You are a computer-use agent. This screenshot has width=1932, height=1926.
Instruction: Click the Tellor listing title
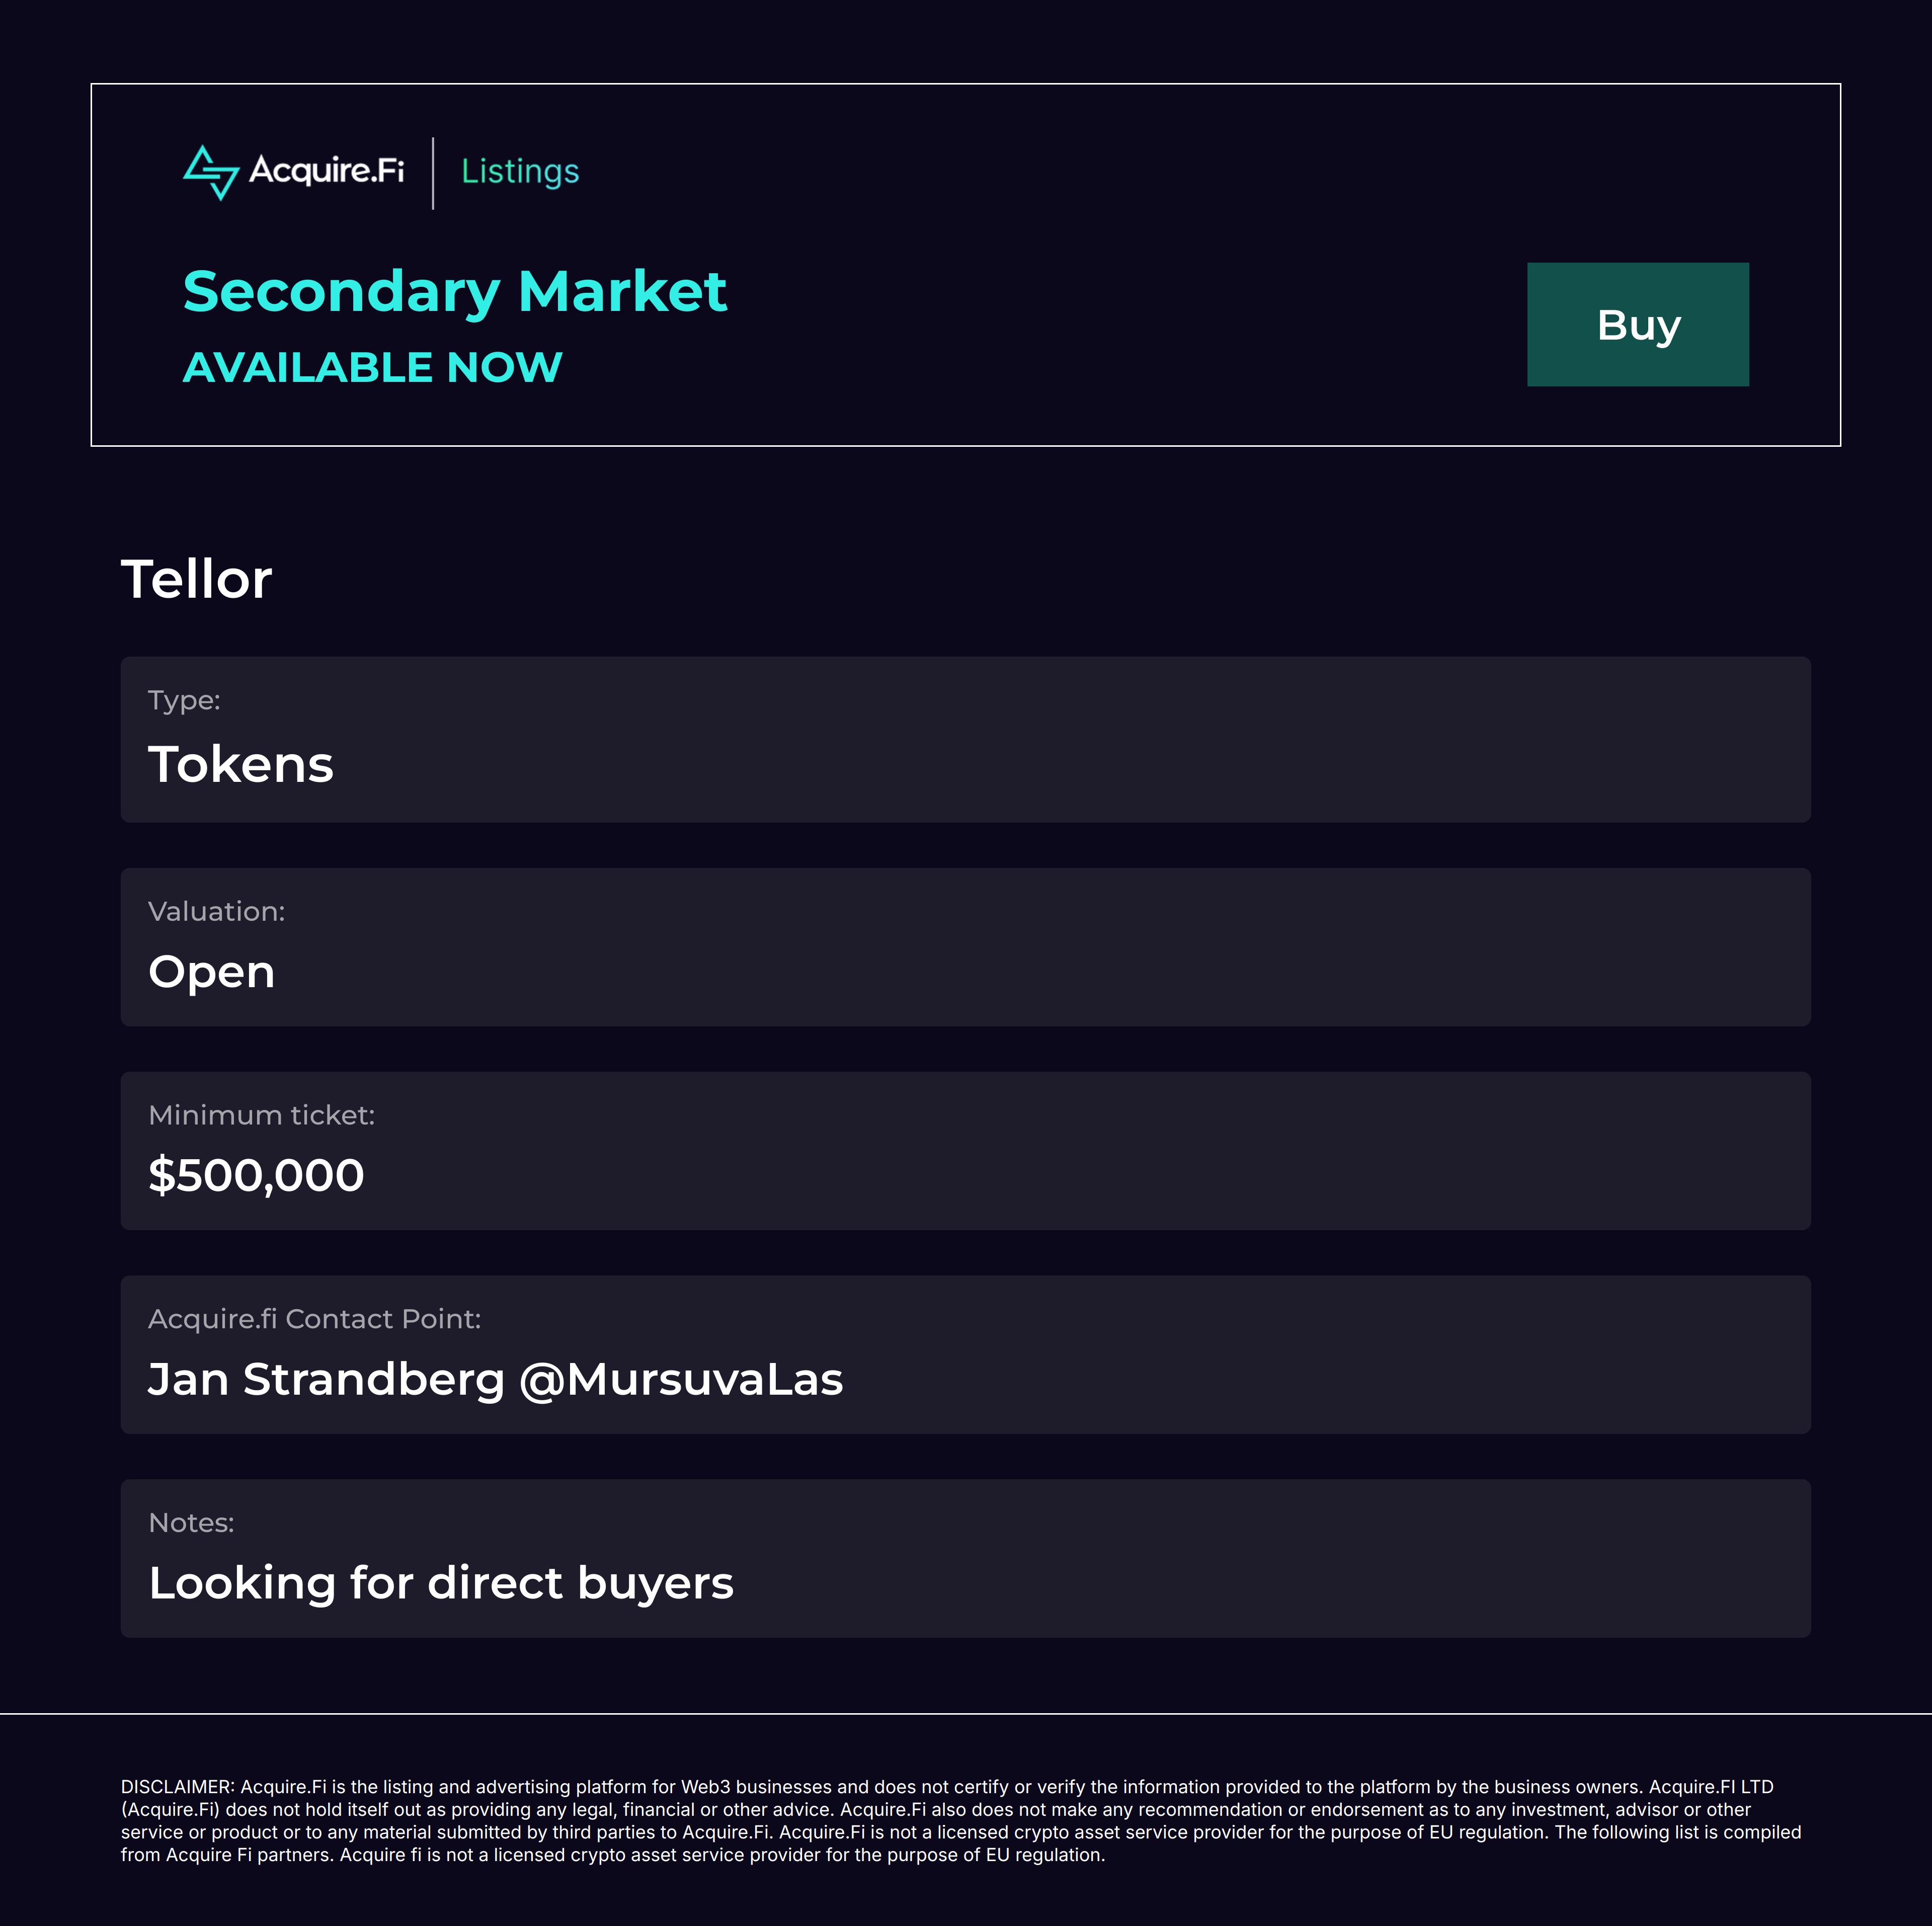tap(196, 579)
